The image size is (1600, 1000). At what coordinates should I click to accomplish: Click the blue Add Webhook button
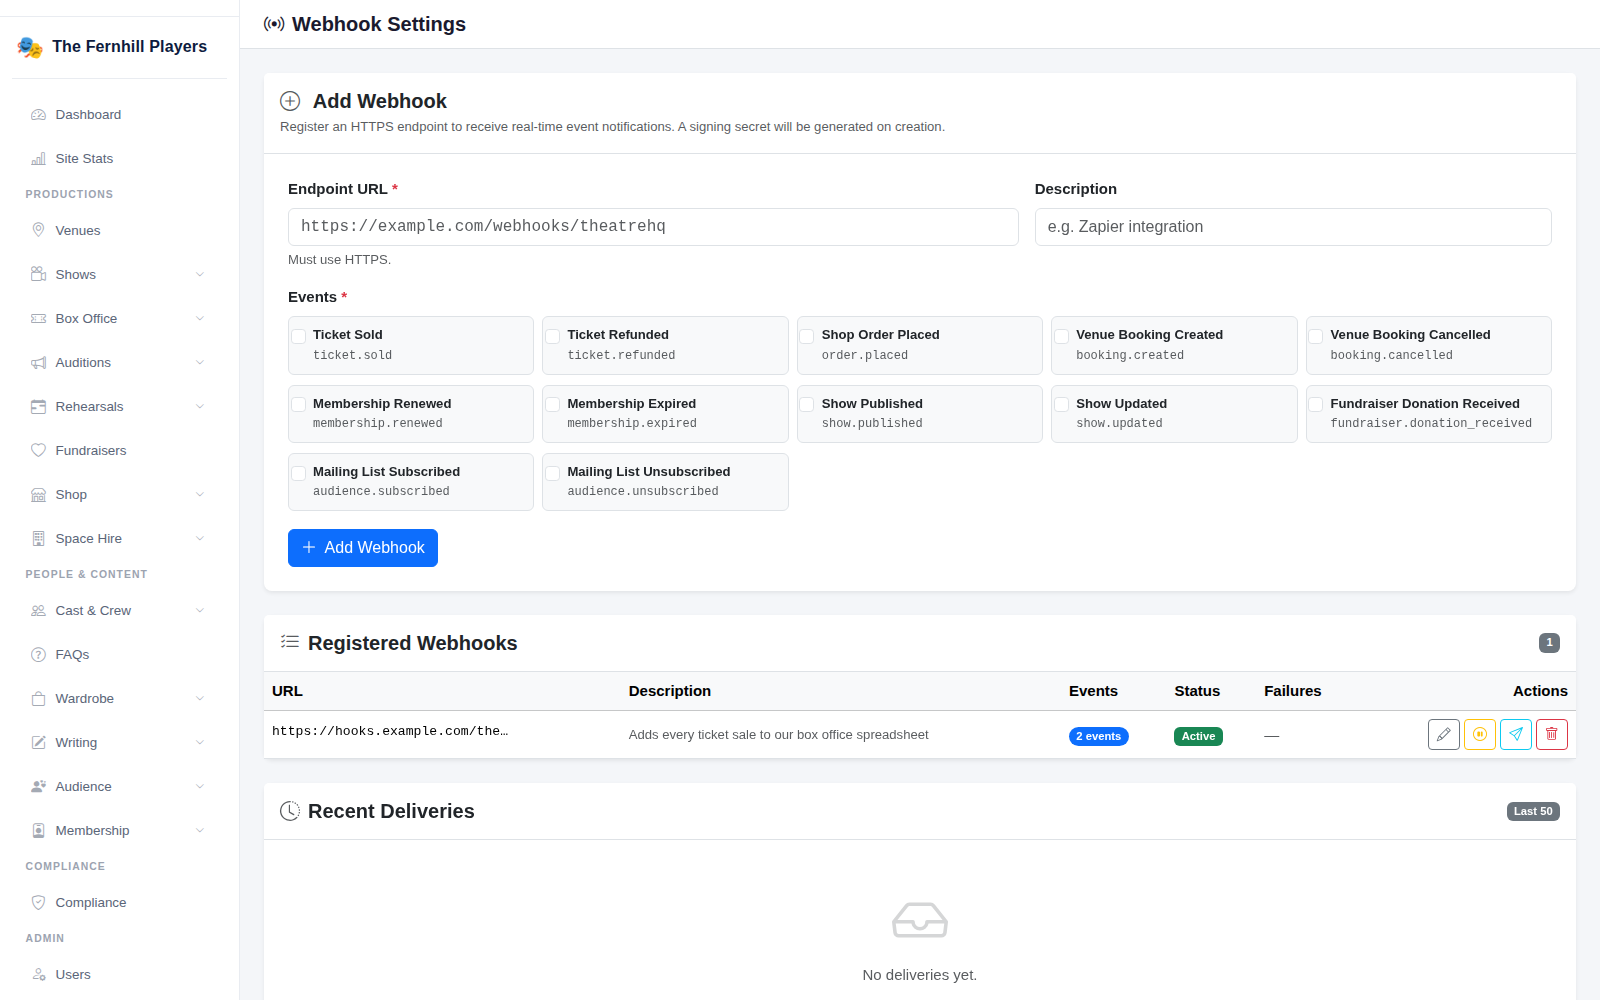click(363, 548)
